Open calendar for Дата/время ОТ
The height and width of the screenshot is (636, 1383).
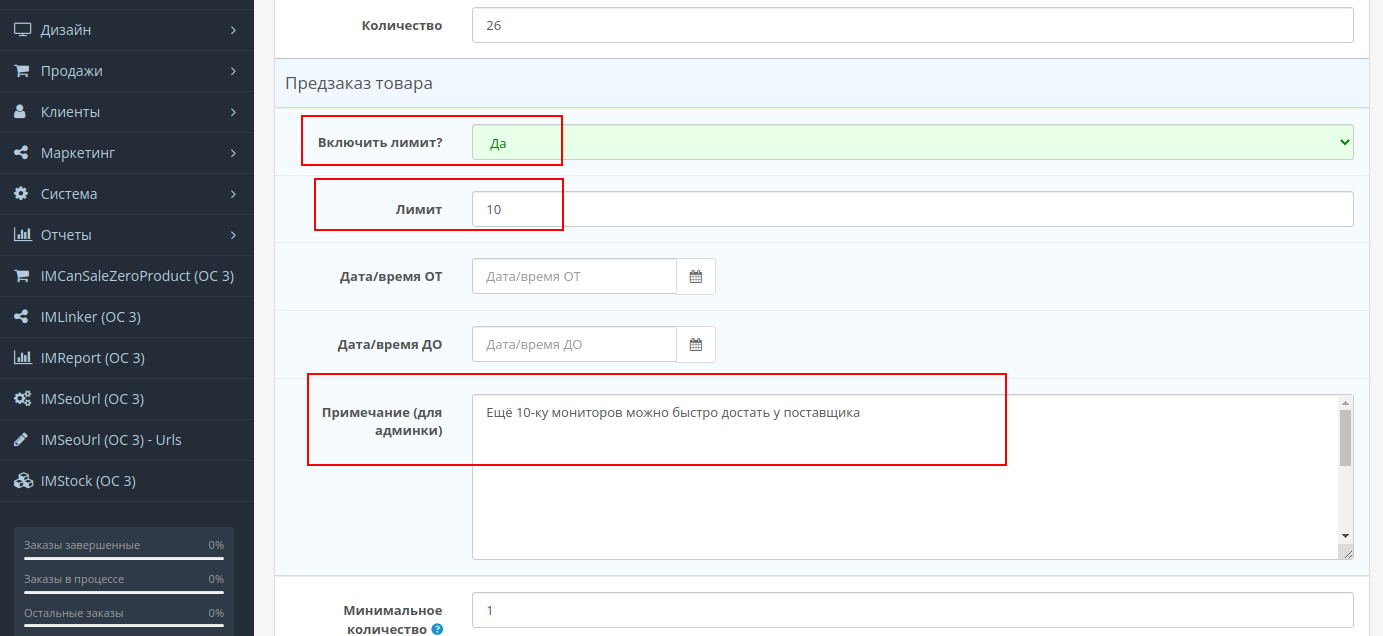tap(696, 276)
